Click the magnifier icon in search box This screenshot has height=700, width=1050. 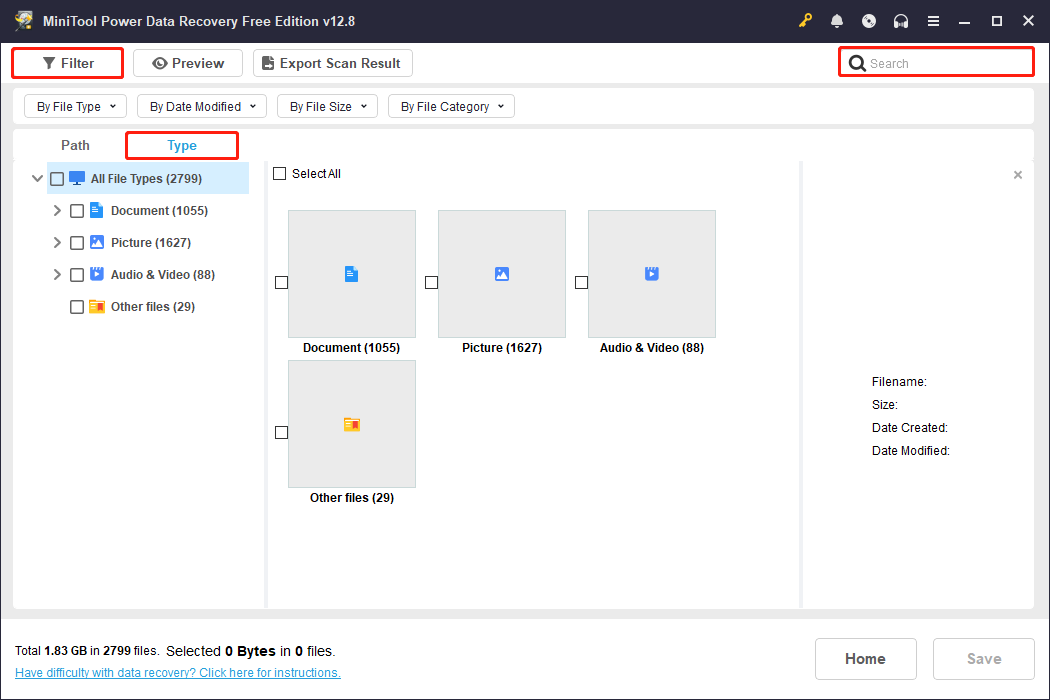[x=857, y=63]
